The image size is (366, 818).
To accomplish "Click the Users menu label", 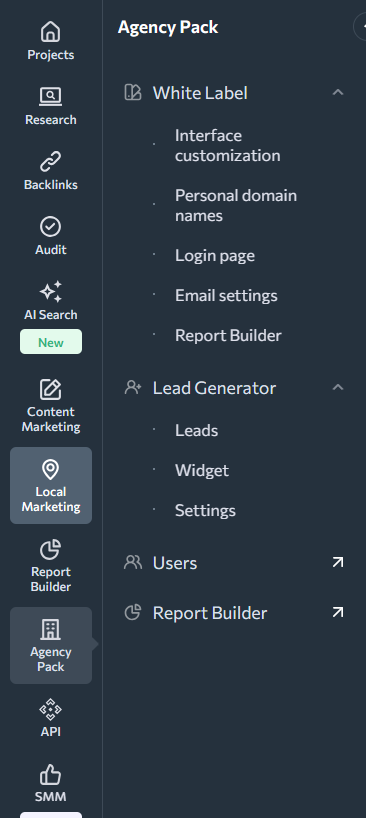I will (175, 563).
